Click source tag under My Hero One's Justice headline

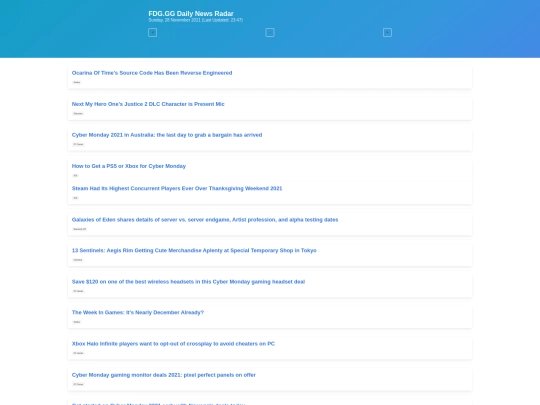tap(78, 113)
